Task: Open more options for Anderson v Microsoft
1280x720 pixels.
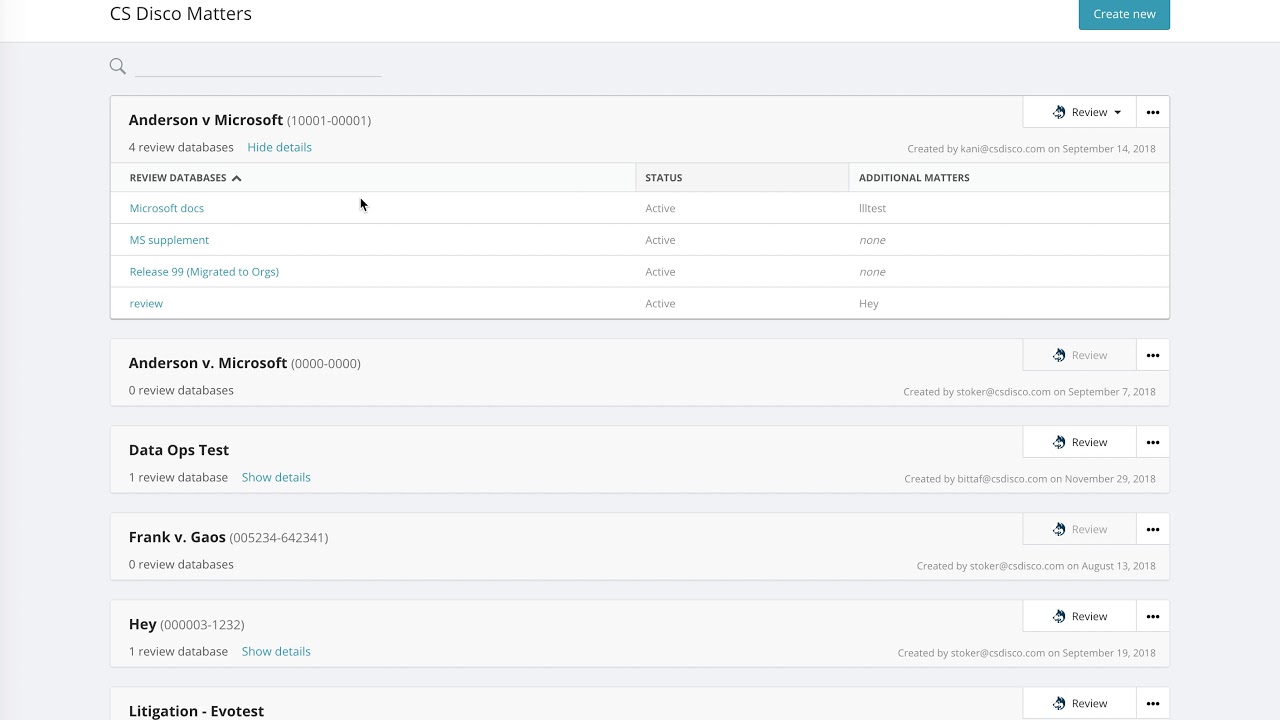Action: click(1152, 112)
